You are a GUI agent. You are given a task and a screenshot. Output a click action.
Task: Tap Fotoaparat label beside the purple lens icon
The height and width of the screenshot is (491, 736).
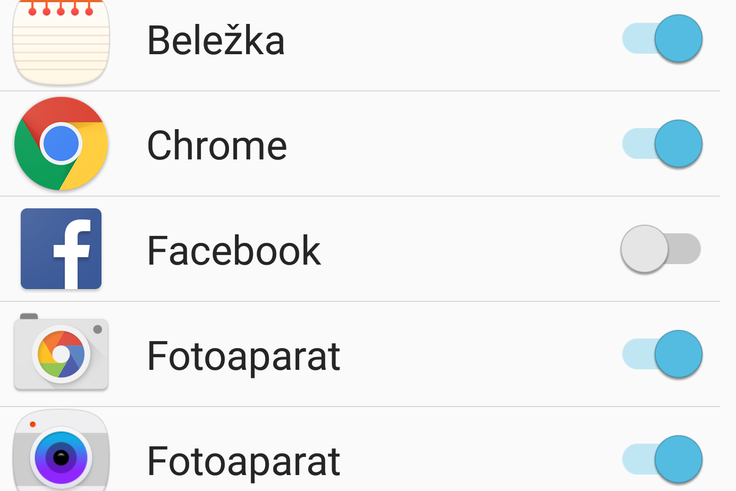[244, 462]
